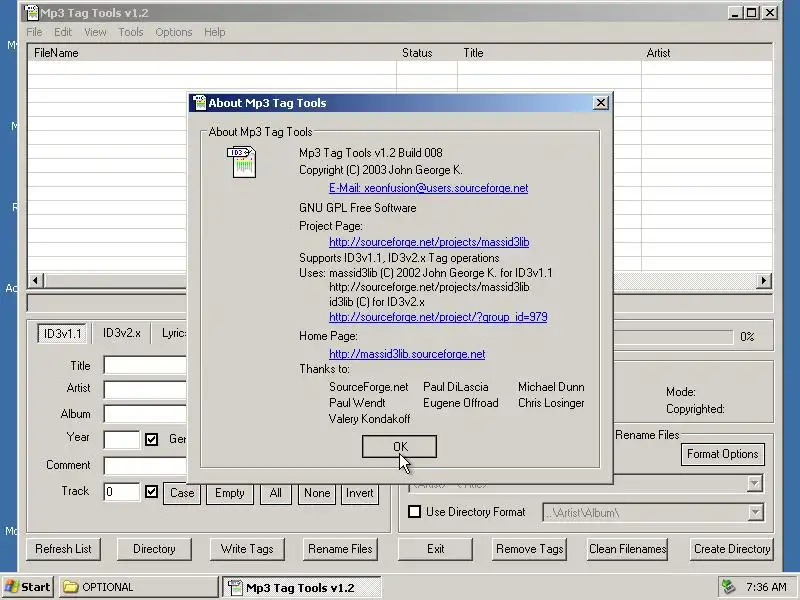Click the Empty button
Screen dimensions: 800x600
[x=230, y=493]
